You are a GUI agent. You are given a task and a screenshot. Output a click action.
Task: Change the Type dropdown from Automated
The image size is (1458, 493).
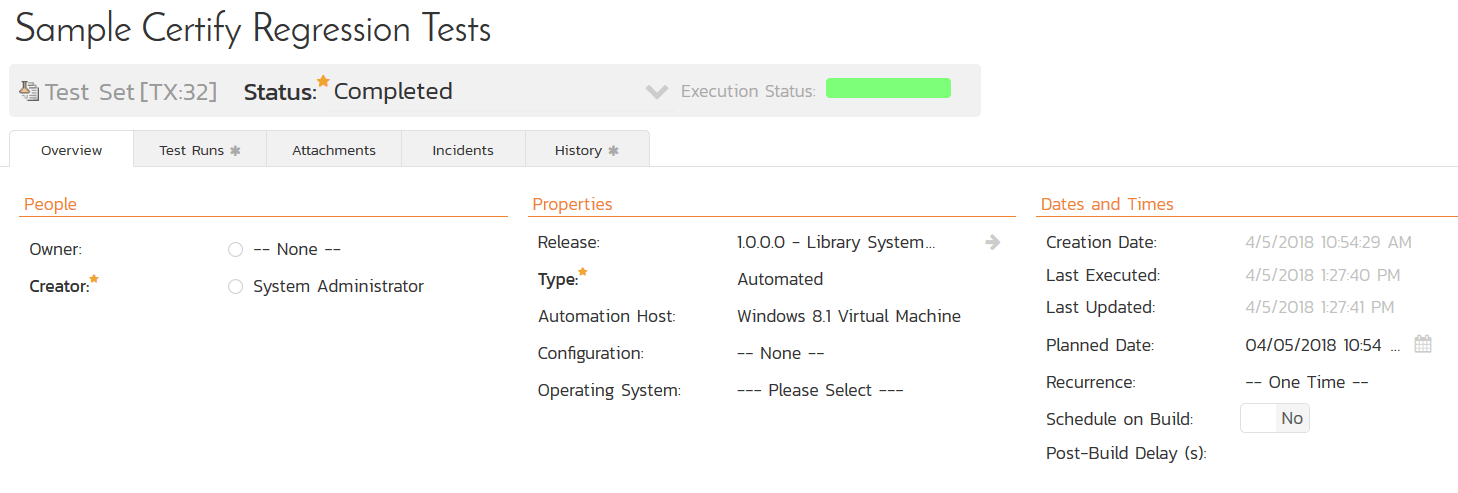[x=780, y=279]
